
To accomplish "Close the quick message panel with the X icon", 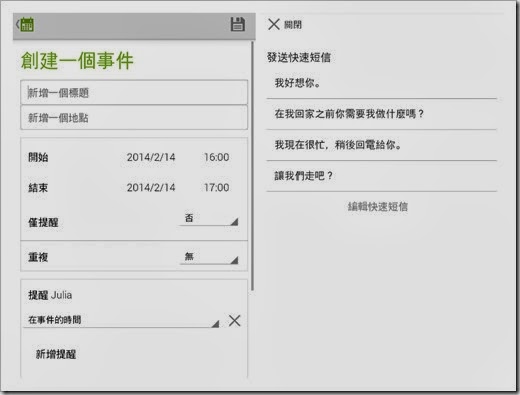I will click(274, 24).
